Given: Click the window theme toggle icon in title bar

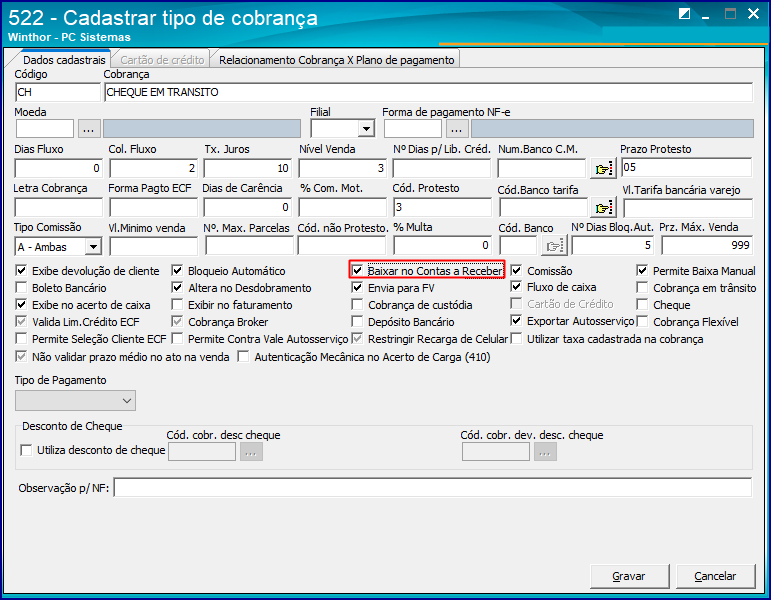Looking at the screenshot, I should click(684, 14).
